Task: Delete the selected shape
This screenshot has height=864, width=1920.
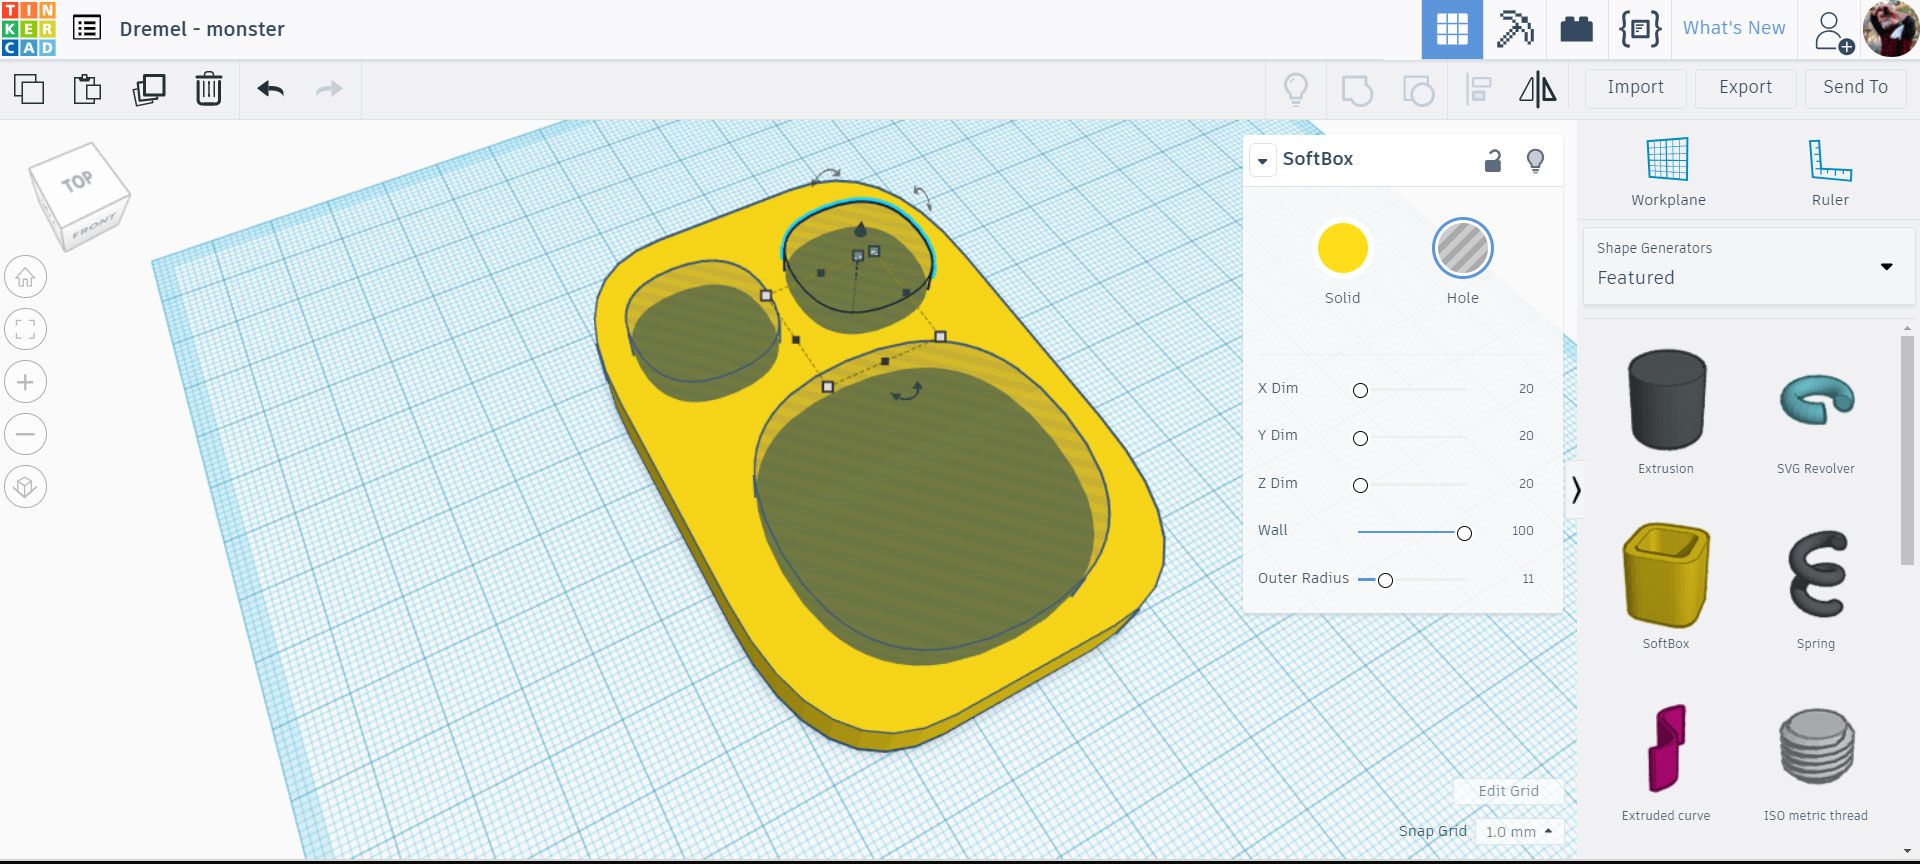Action: coord(208,89)
